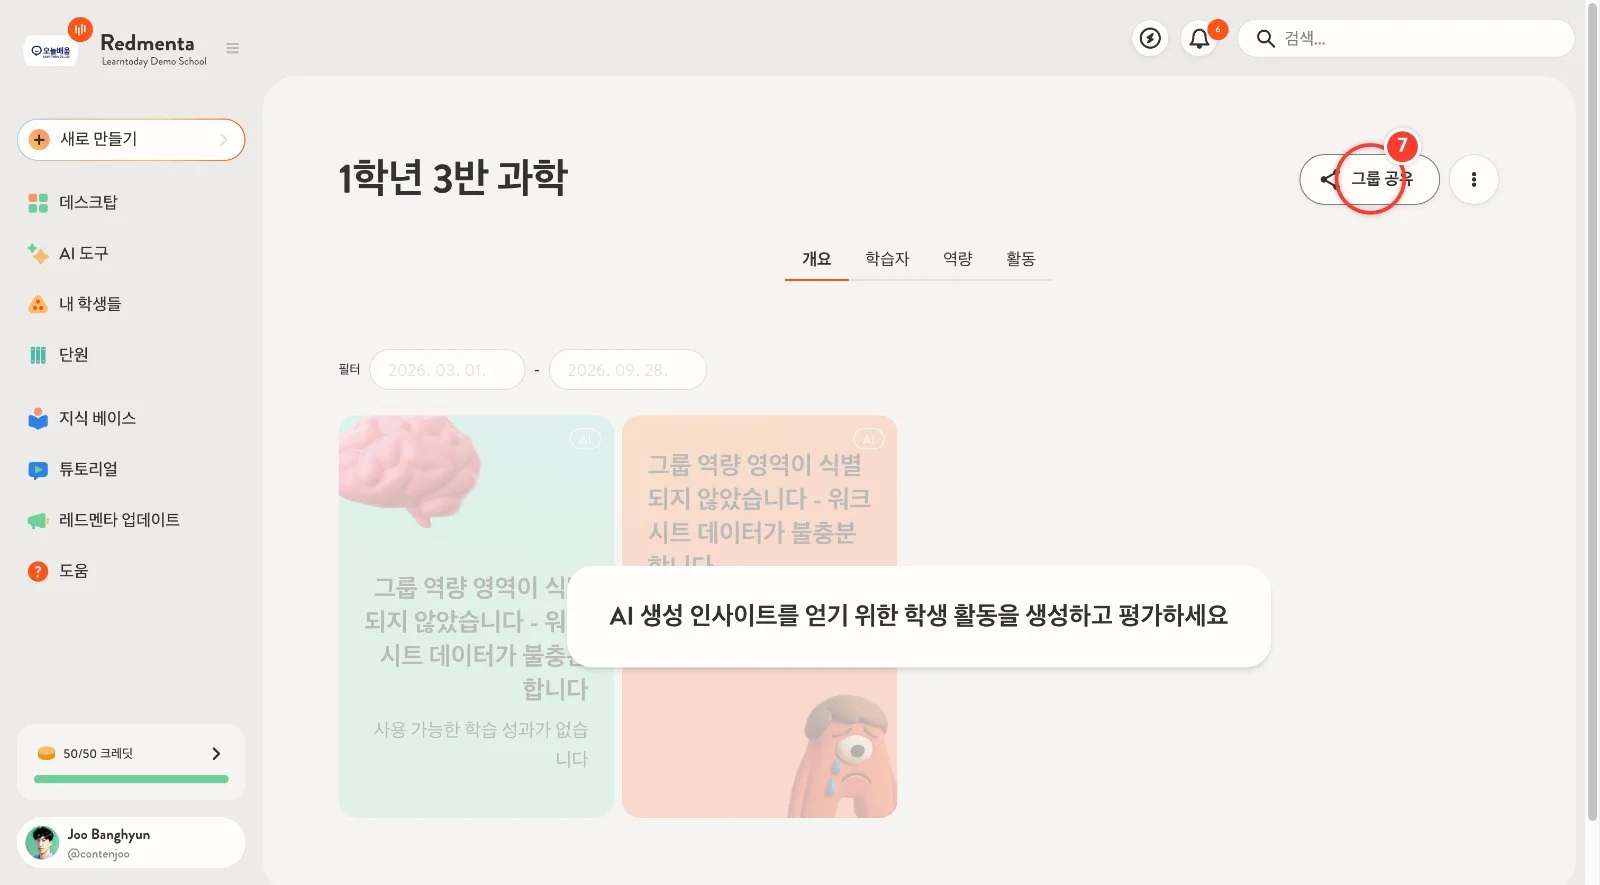1600x885 pixels.
Task: Switch to the 활동 tab
Action: 1020,259
